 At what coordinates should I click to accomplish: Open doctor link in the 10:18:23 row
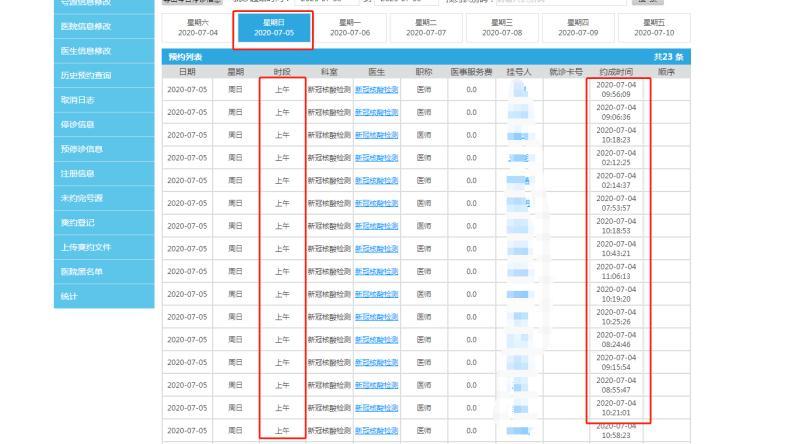377,135
